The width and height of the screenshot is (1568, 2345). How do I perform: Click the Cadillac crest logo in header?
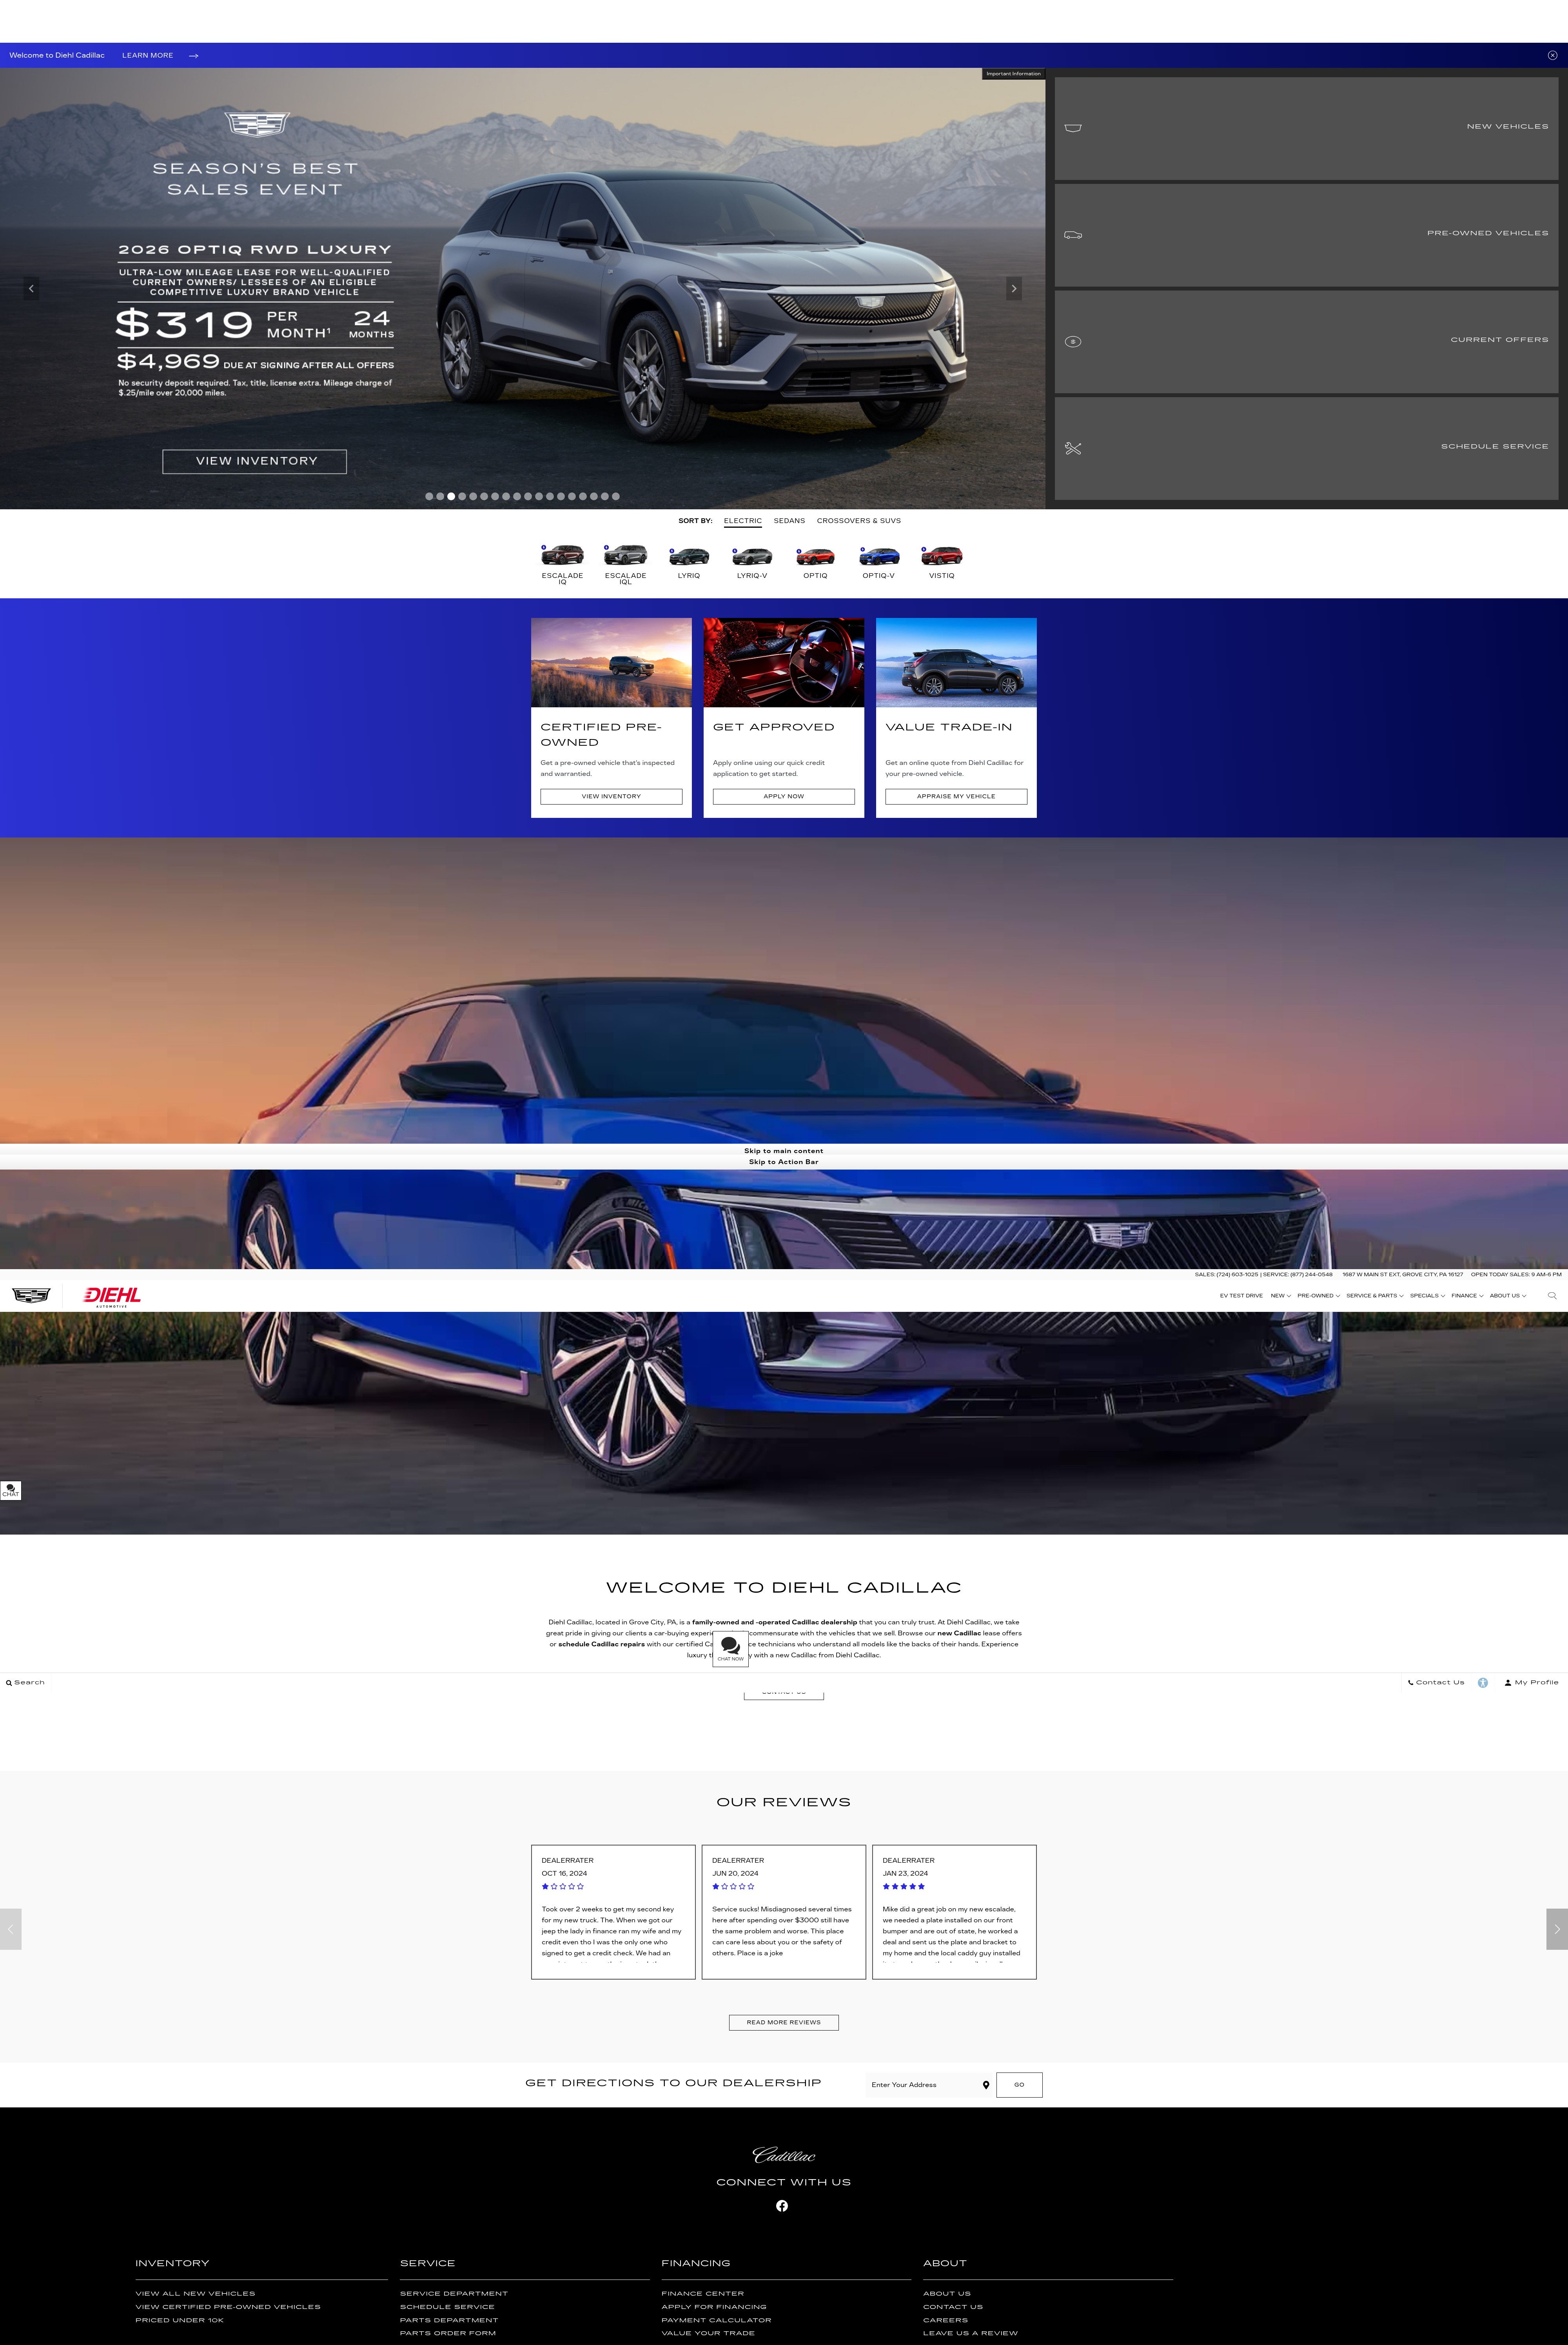click(31, 1295)
